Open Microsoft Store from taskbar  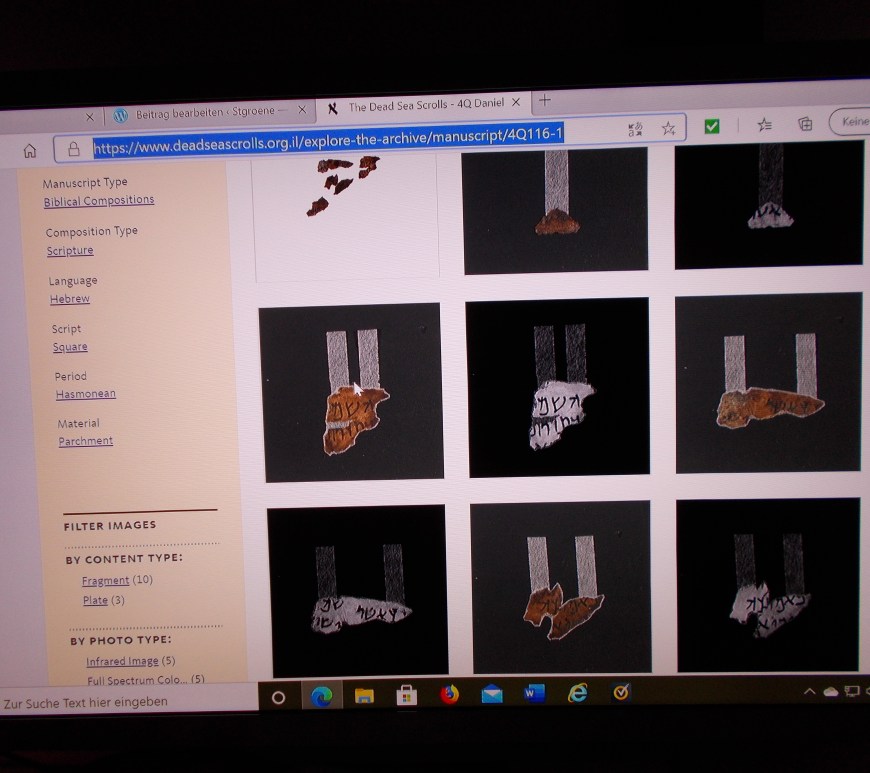(406, 696)
